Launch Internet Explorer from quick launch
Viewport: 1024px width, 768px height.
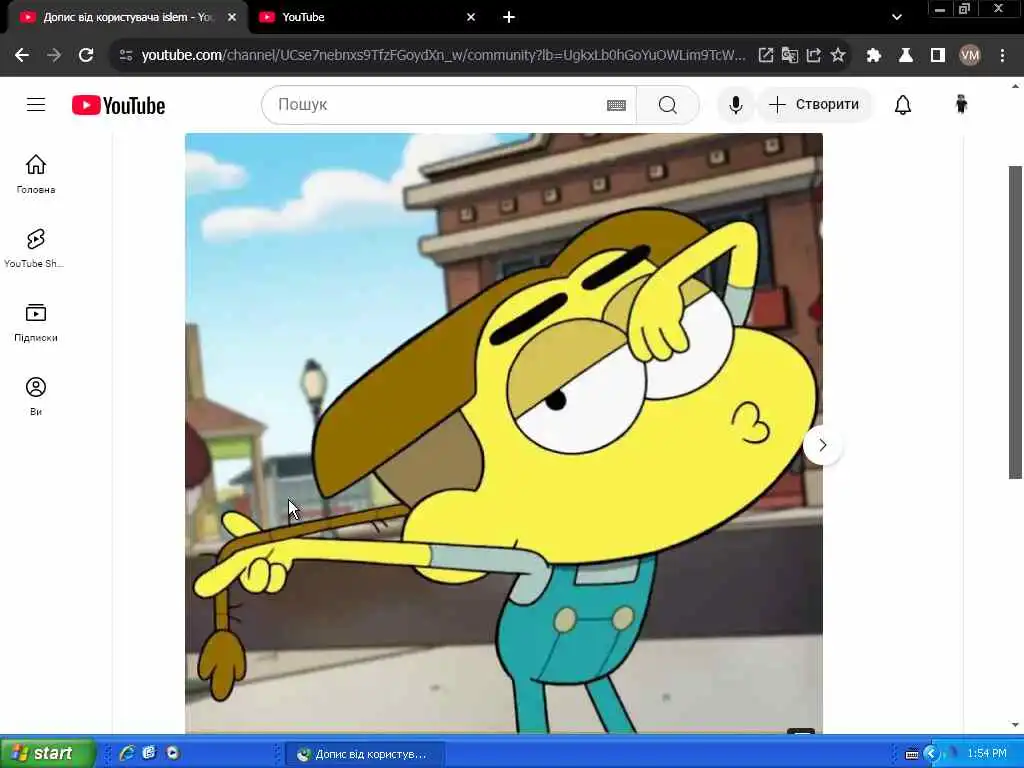(127, 753)
